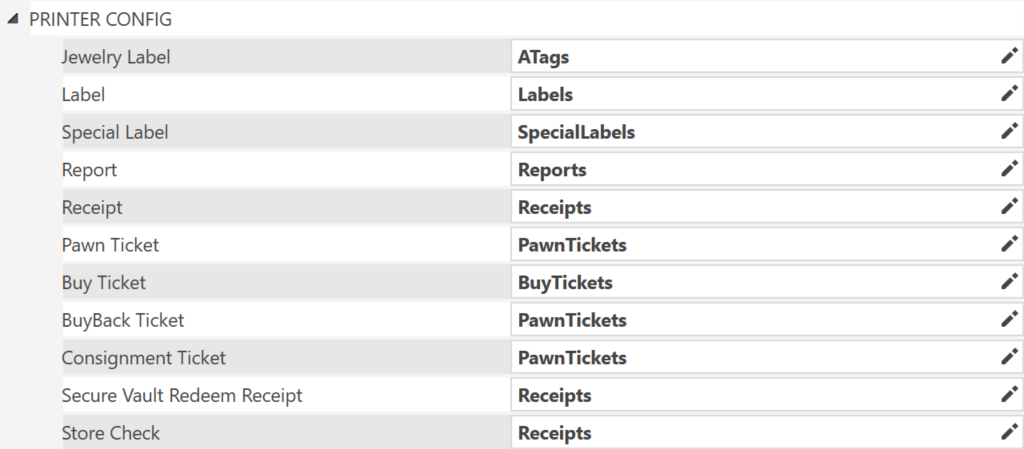Select the Pawn Ticket row label

pos(110,245)
